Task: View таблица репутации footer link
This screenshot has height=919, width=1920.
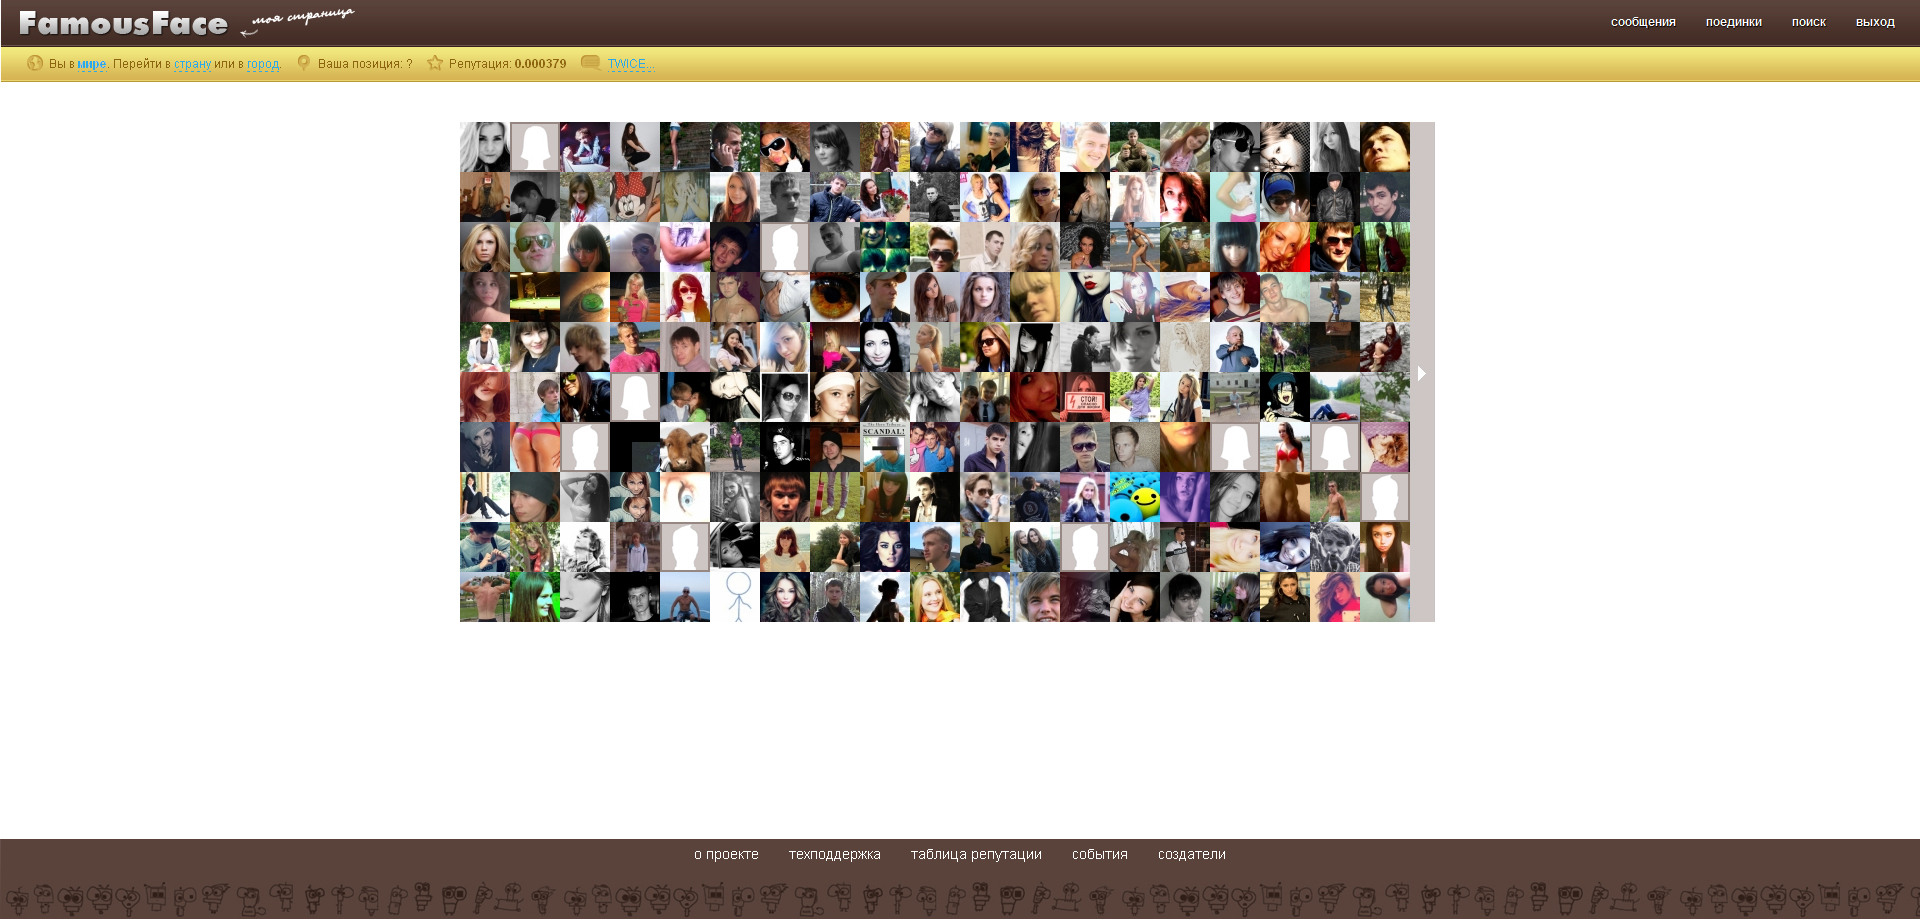Action: [976, 854]
